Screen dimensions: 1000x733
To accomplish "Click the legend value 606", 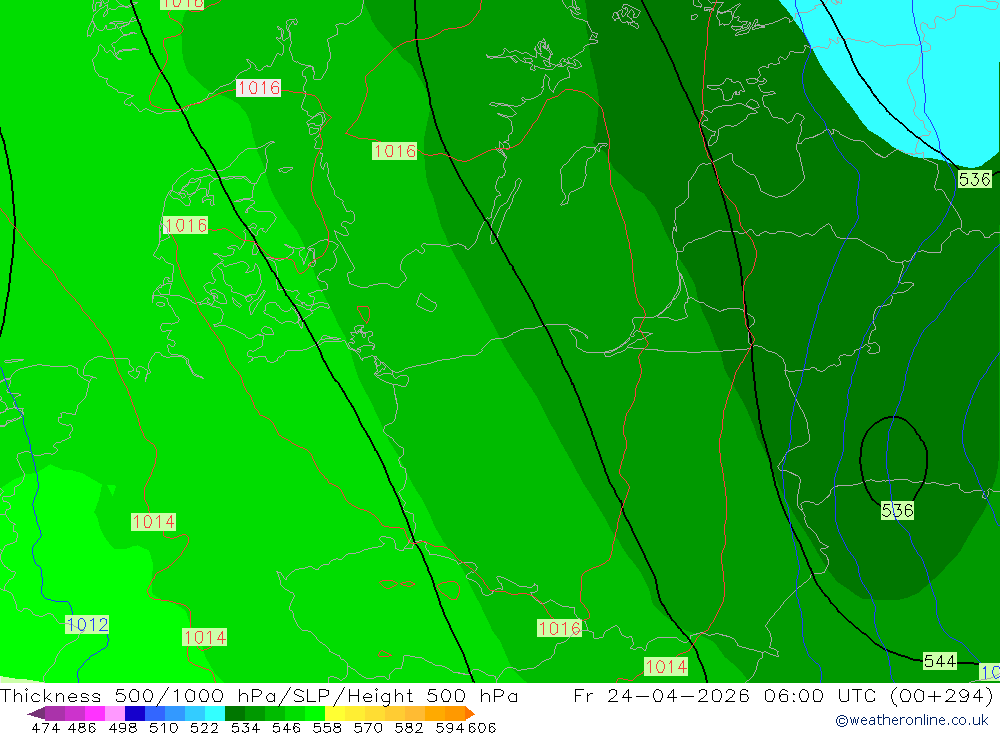I will click(x=482, y=727).
